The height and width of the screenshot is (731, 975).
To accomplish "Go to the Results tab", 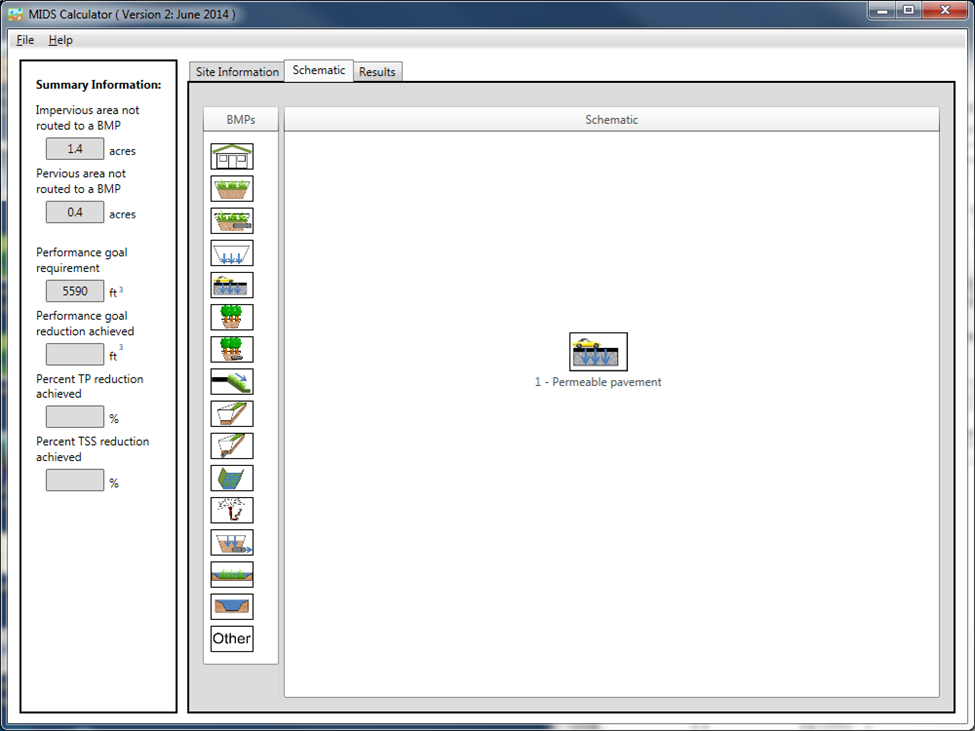I will [377, 72].
